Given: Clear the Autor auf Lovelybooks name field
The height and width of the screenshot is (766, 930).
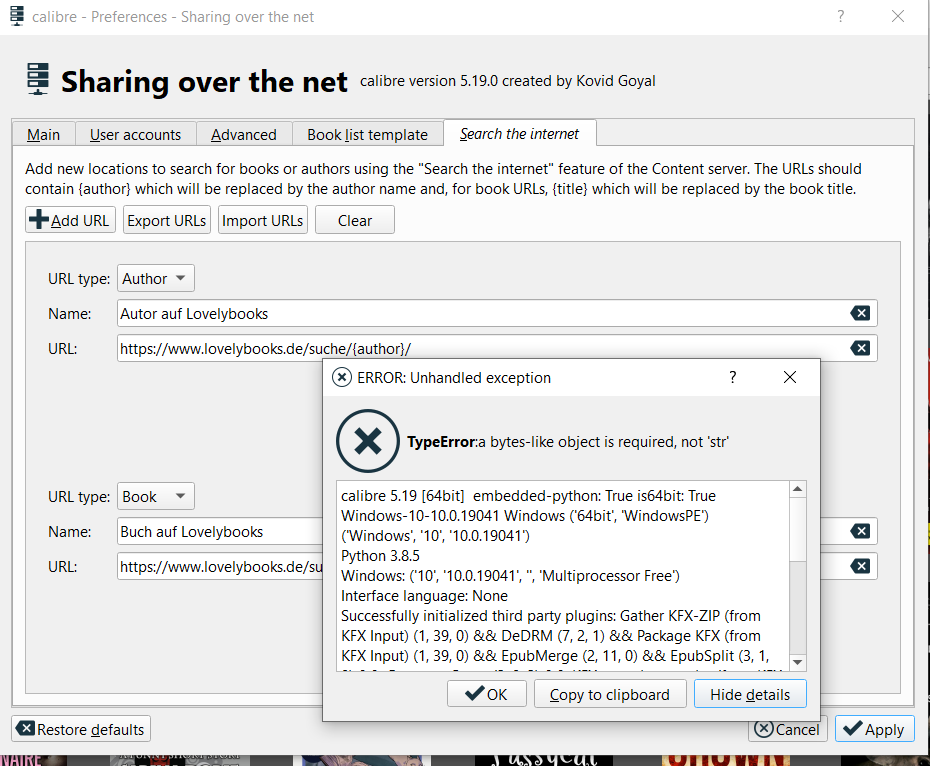Looking at the screenshot, I should coord(860,313).
